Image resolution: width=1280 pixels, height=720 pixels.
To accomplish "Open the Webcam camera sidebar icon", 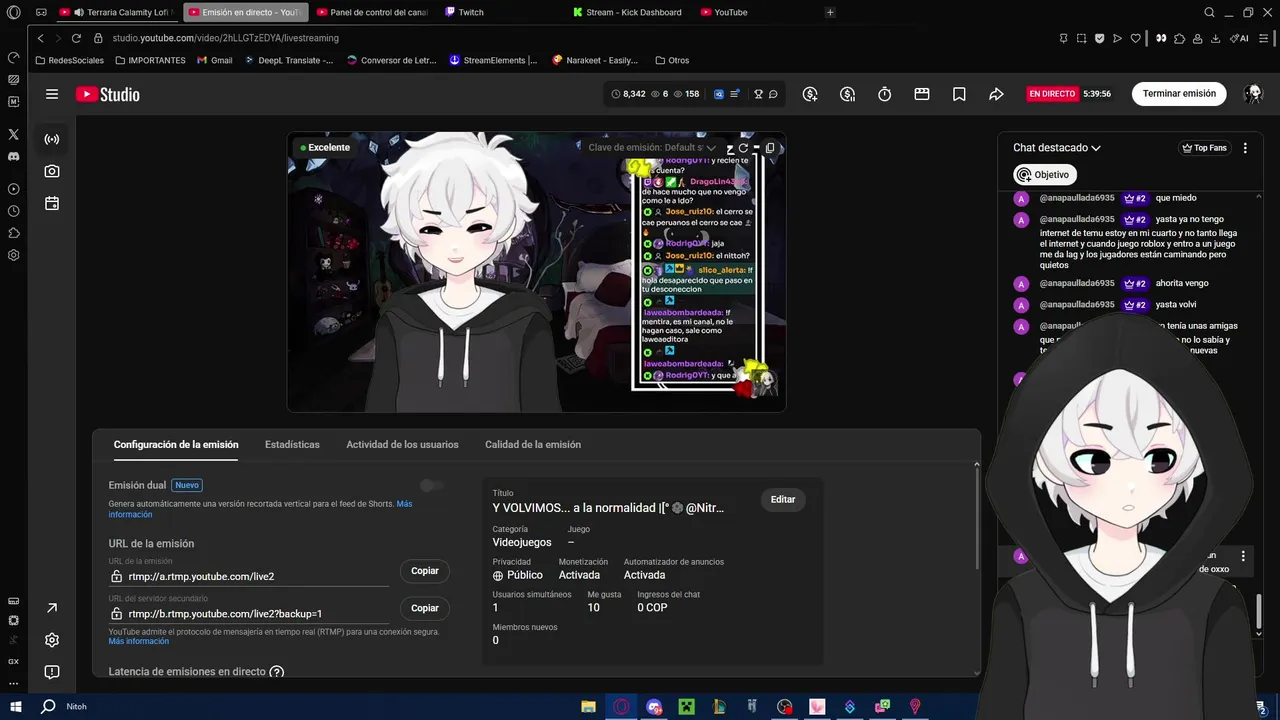I will click(52, 171).
